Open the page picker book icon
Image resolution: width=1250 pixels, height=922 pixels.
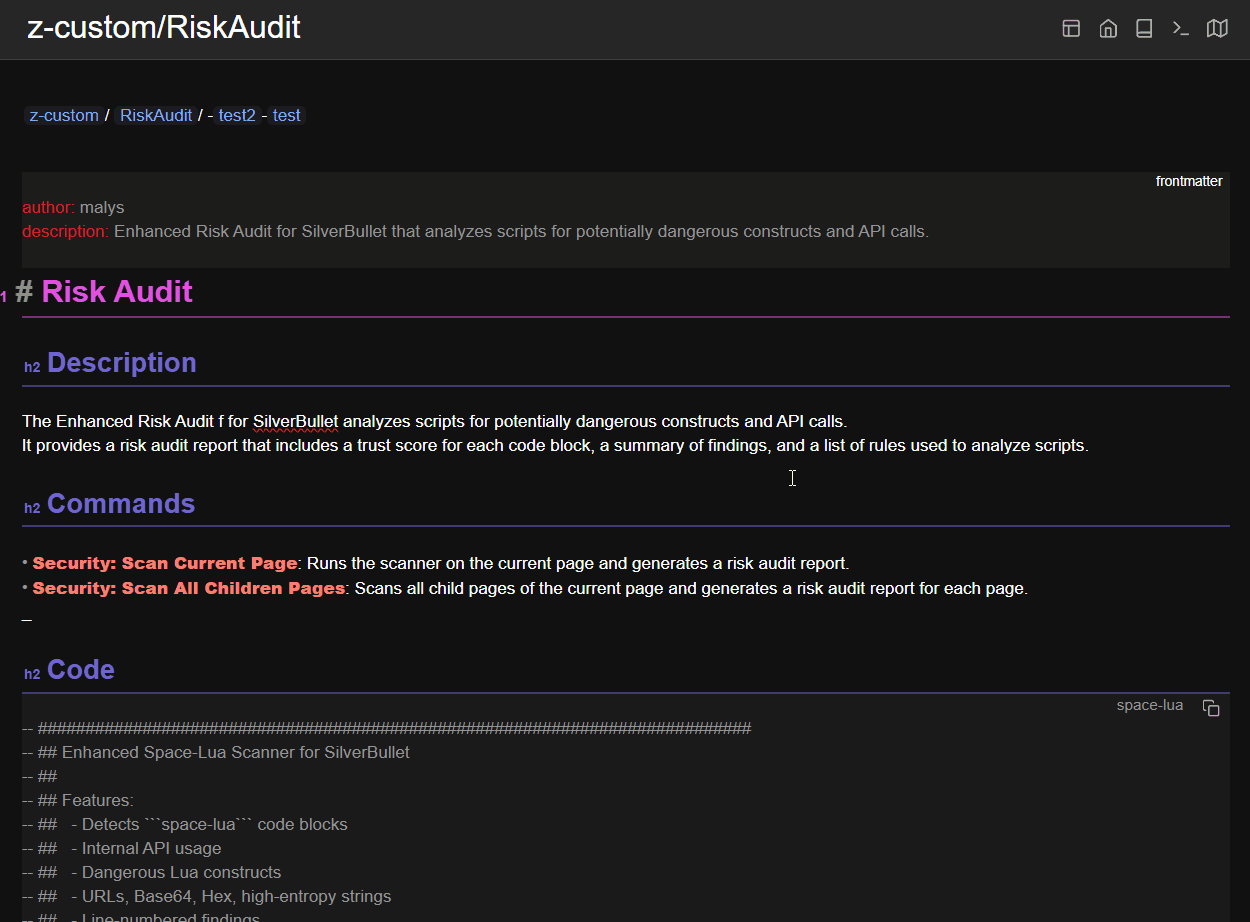pos(1144,29)
